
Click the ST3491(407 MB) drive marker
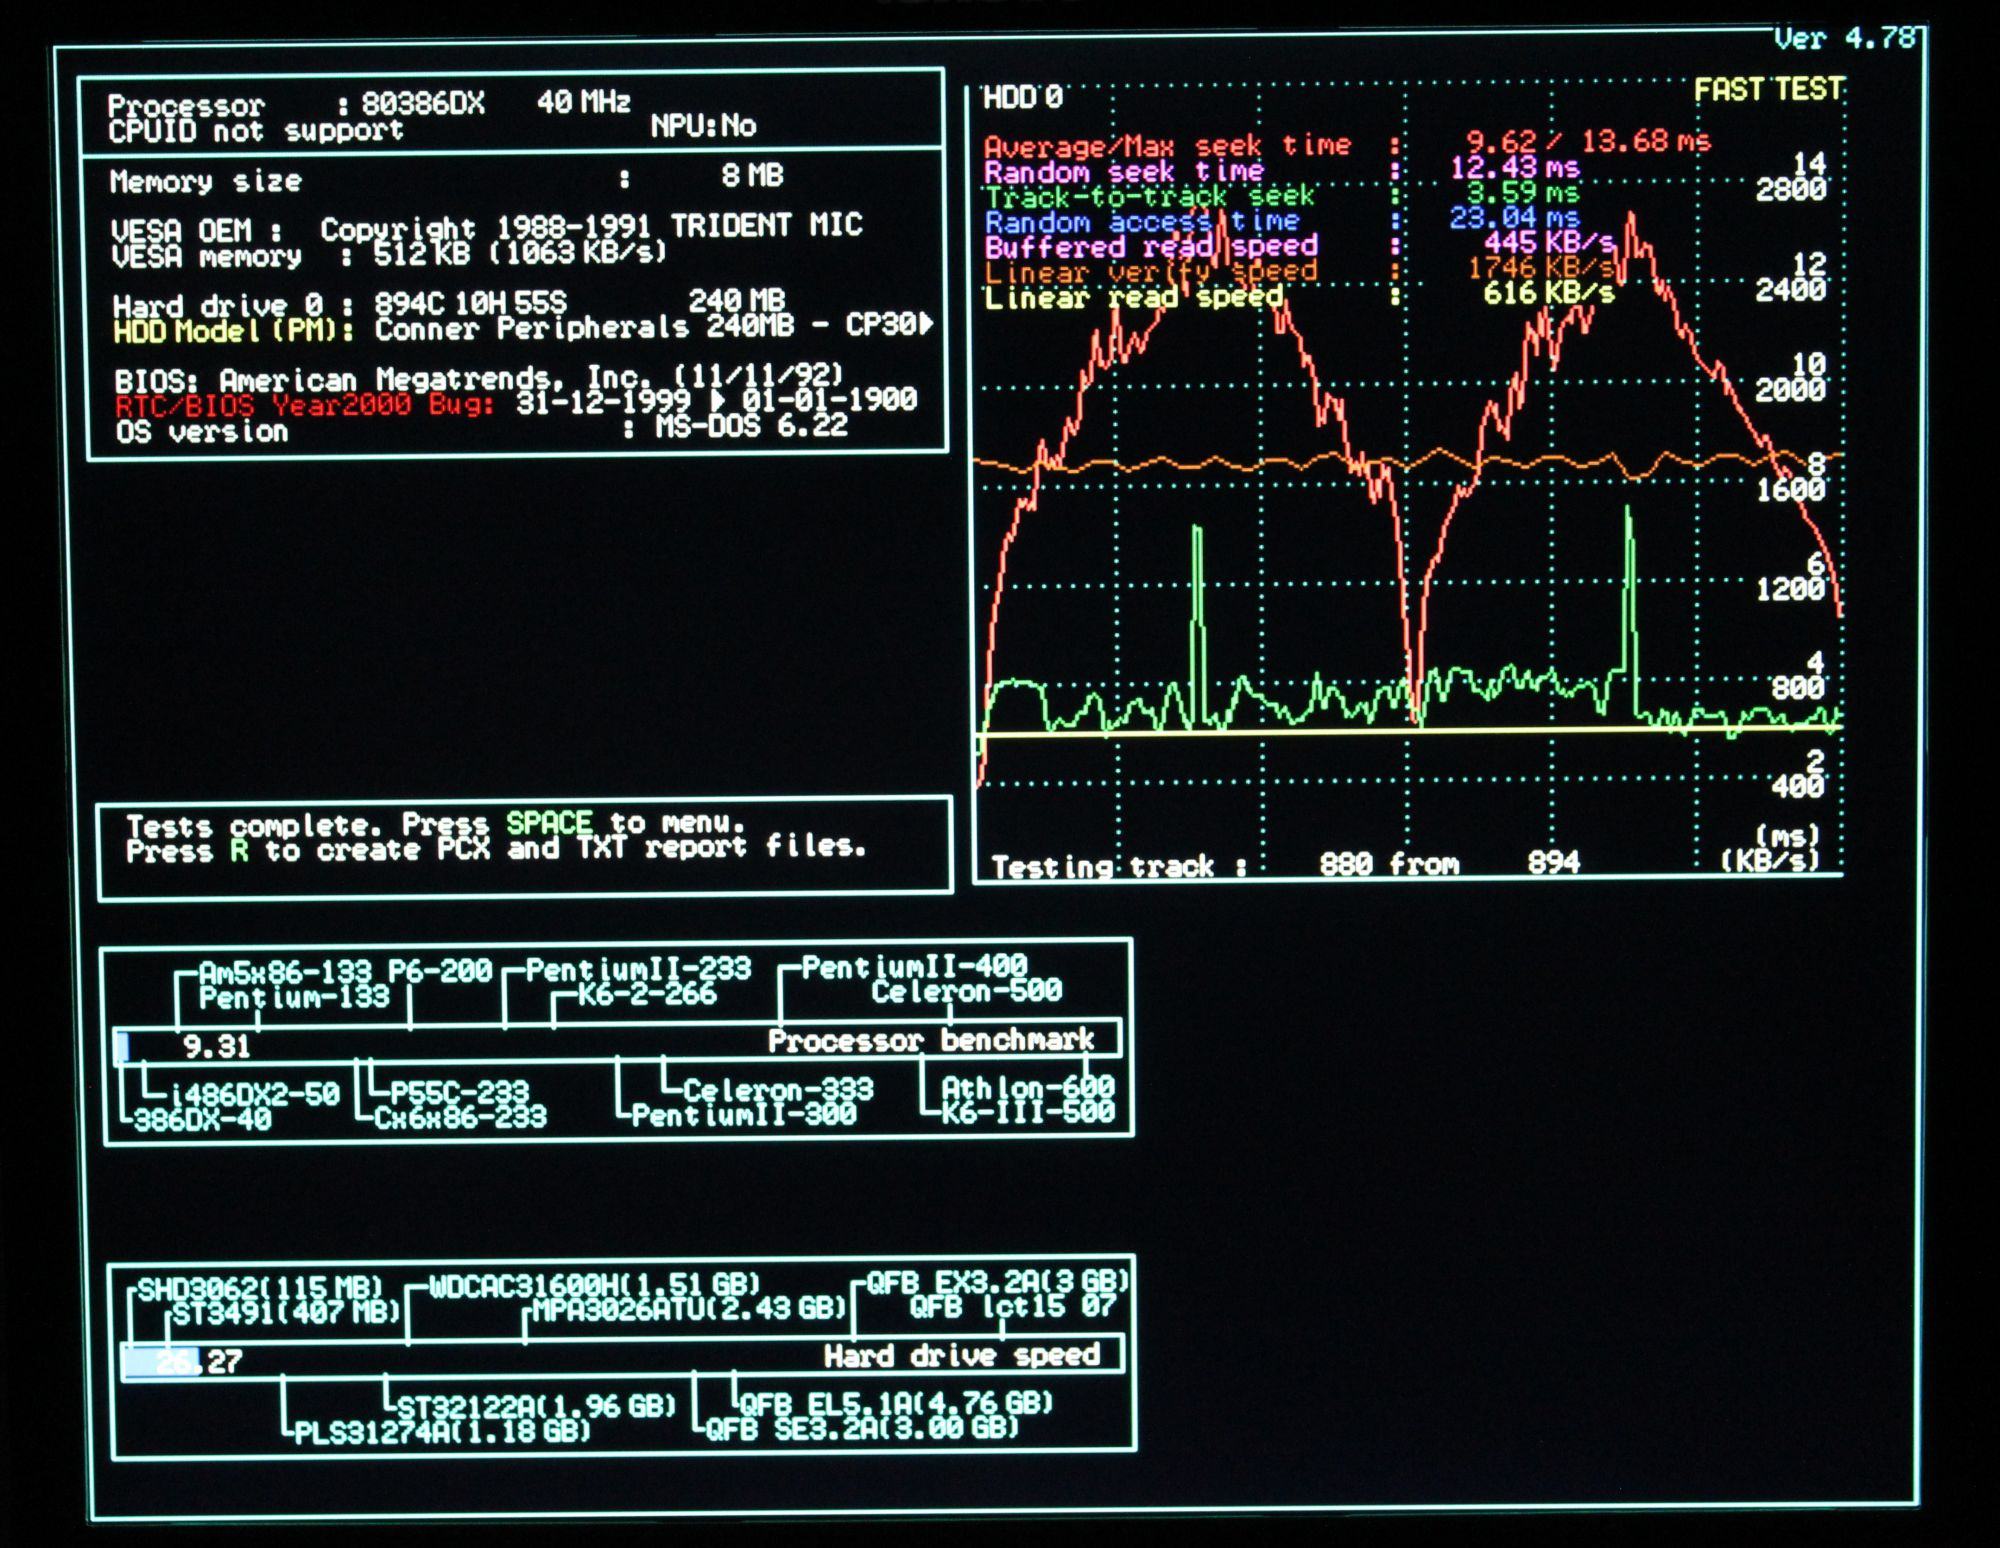(x=286, y=1311)
